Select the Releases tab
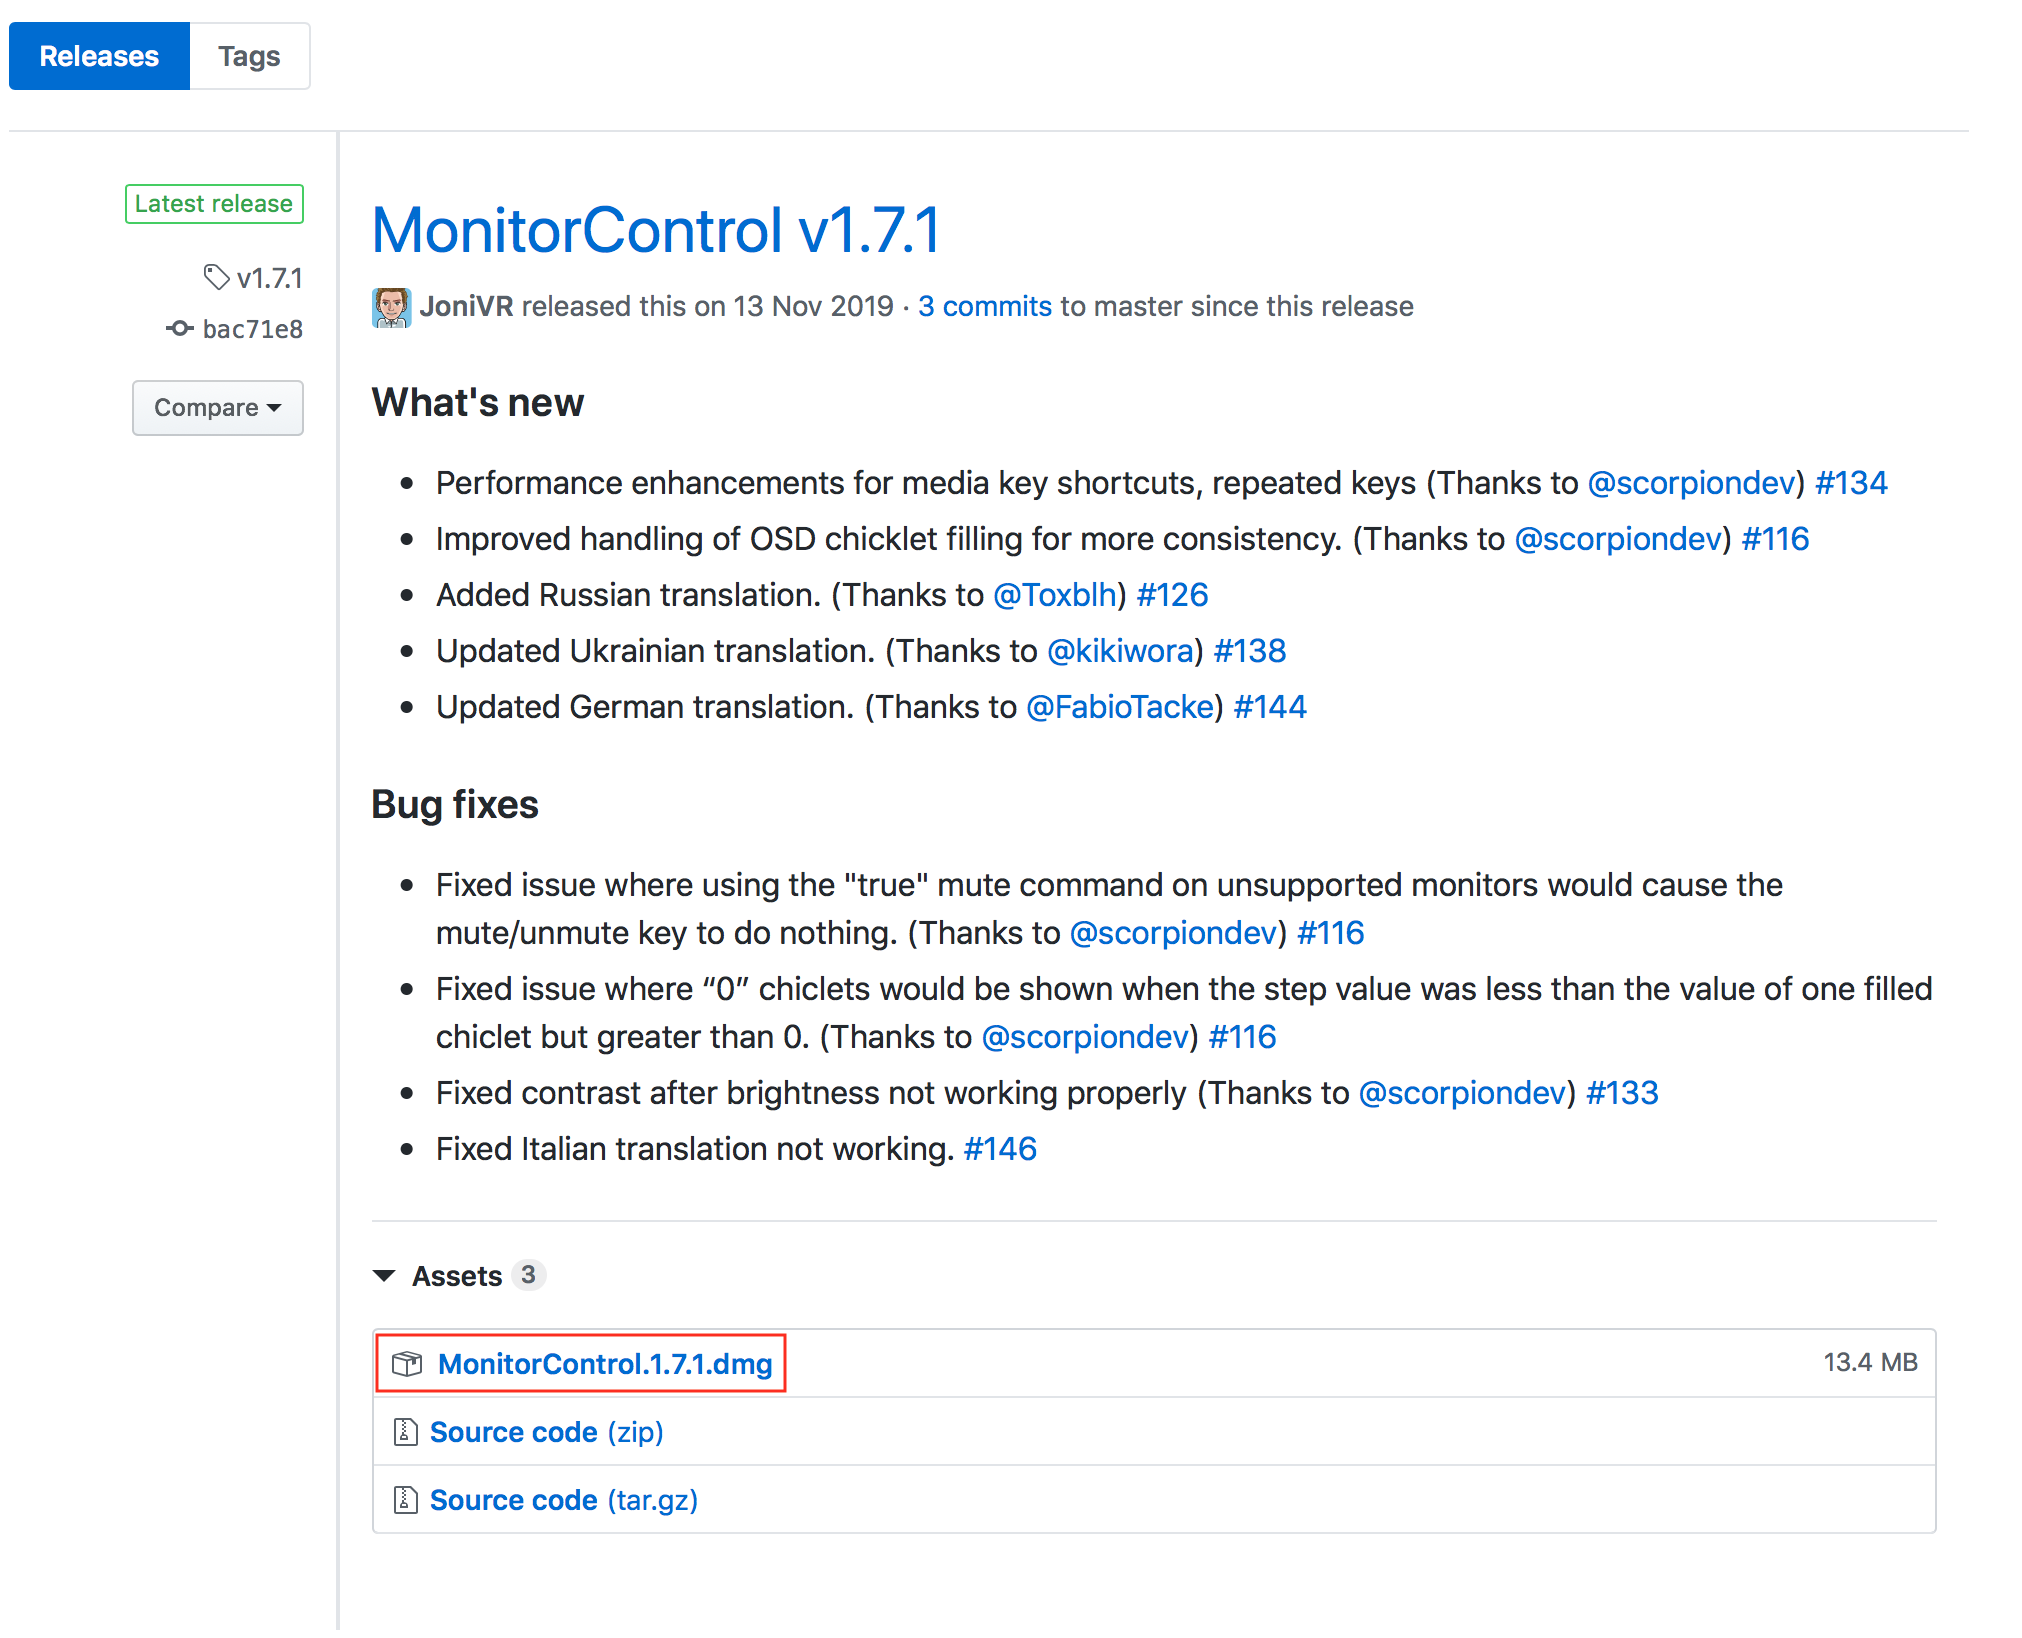This screenshot has height=1638, width=2022. [x=99, y=56]
